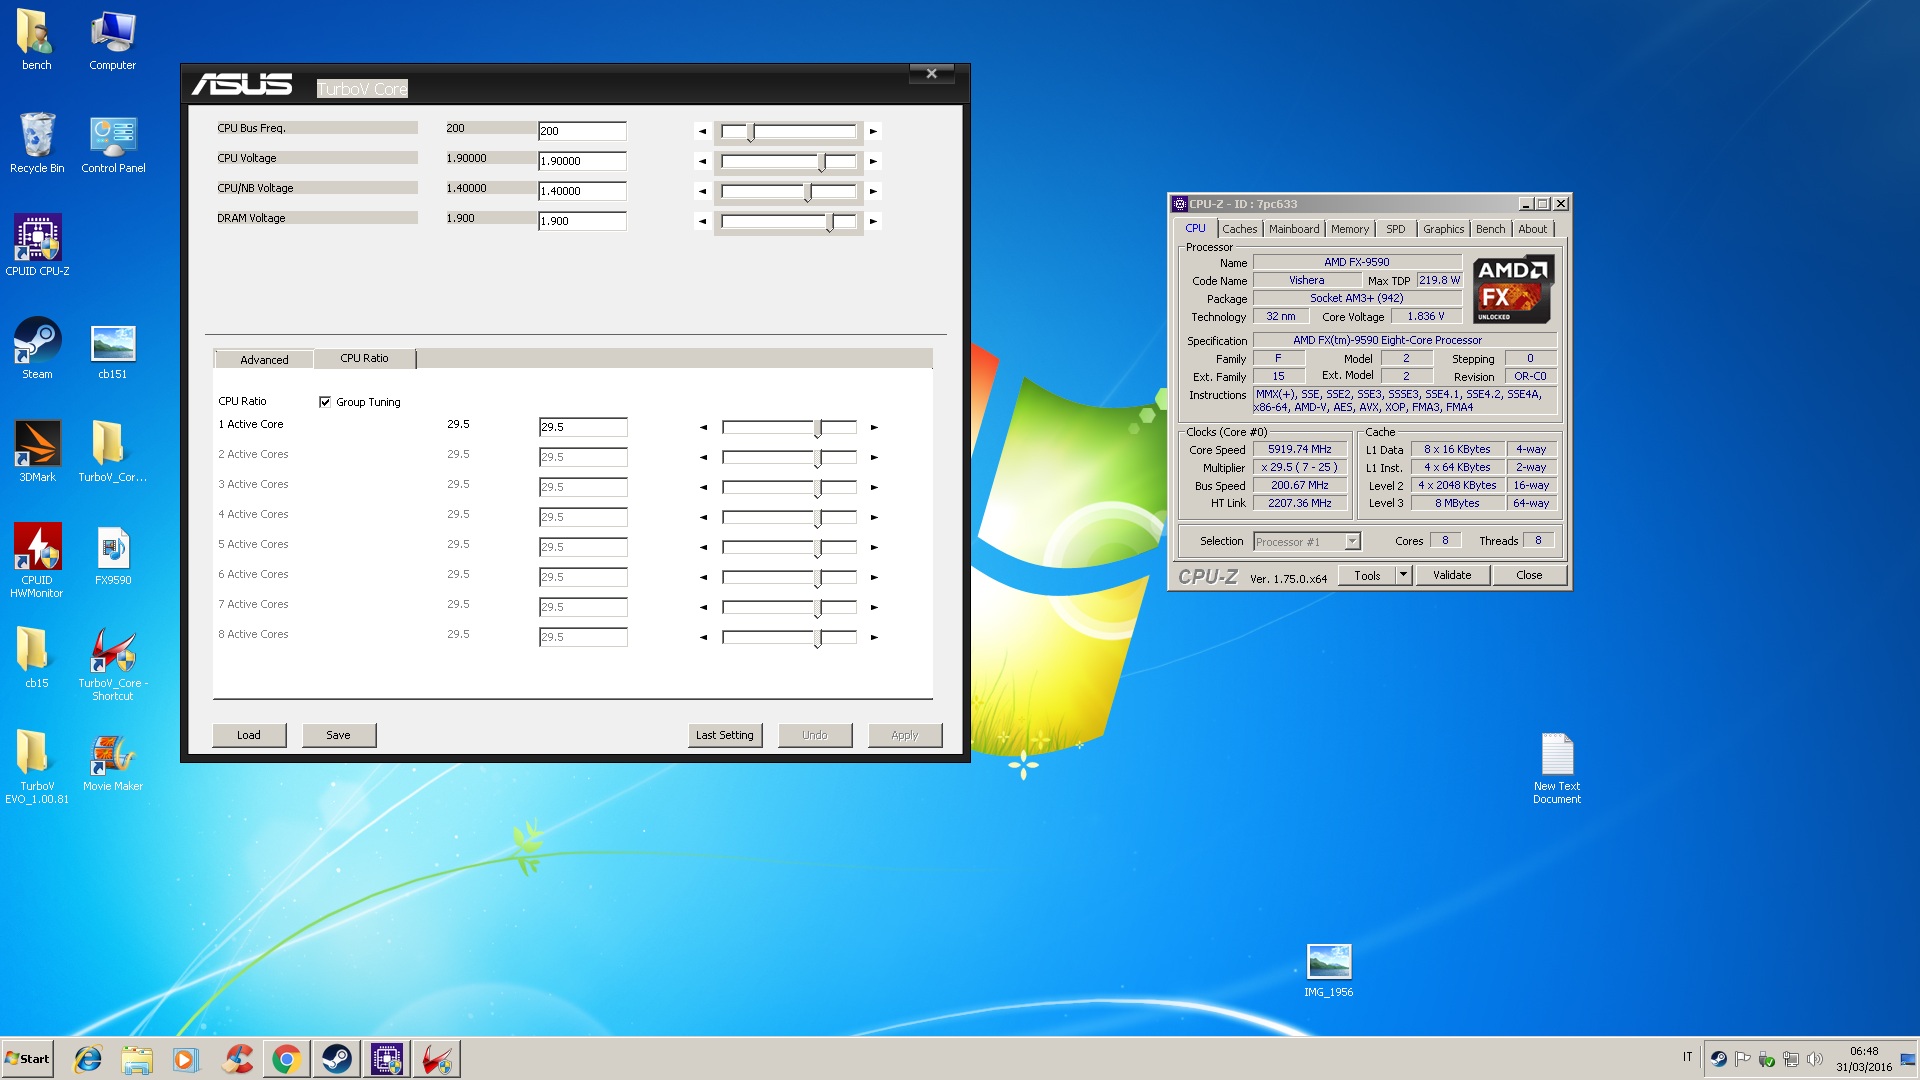Open the Computer desktop icon

[112, 41]
